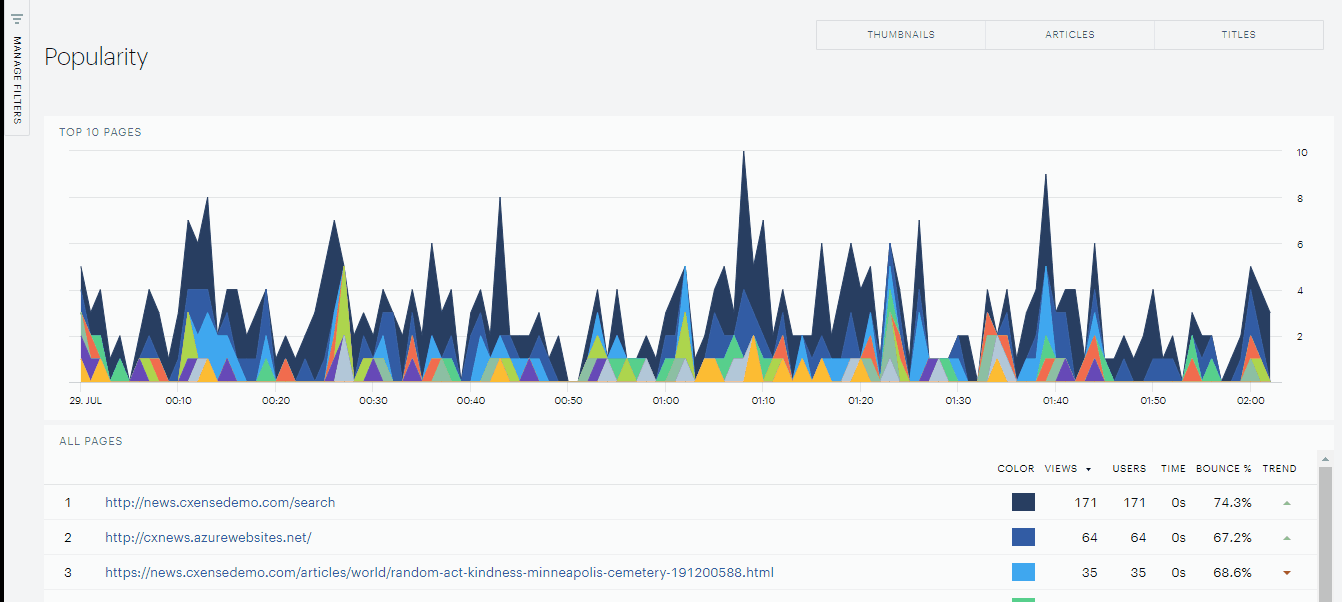Click the medium blue color swatch in row 2

click(1023, 537)
